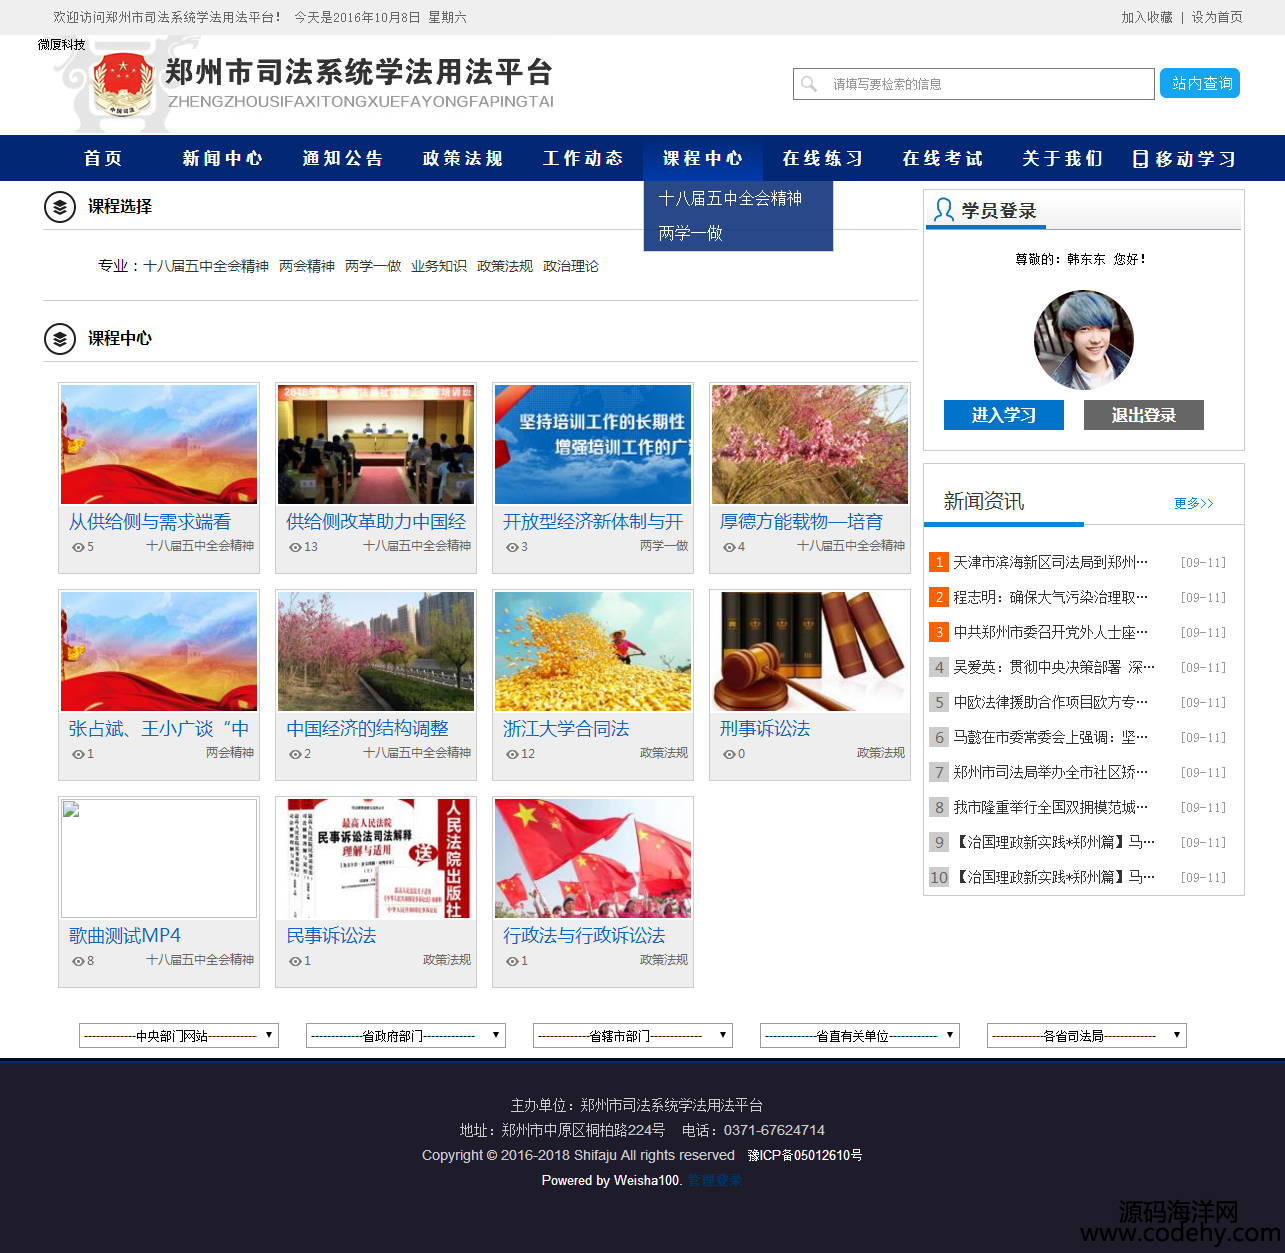The image size is (1285, 1253).
Task: Click the eye icon on 行政法与行政诉讼法 card
Action: click(x=512, y=961)
